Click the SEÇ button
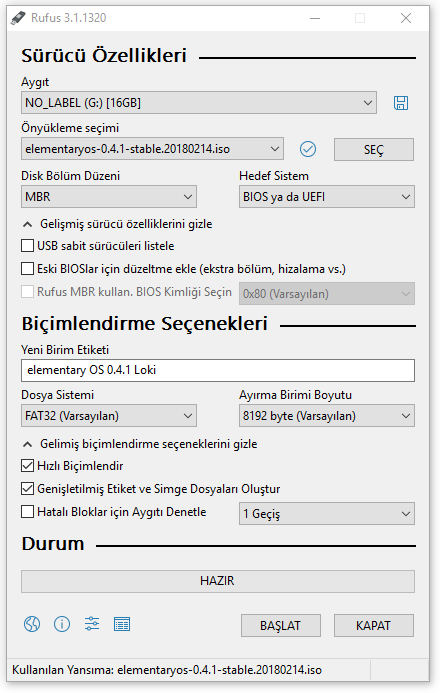Image resolution: width=440 pixels, height=693 pixels. (374, 149)
